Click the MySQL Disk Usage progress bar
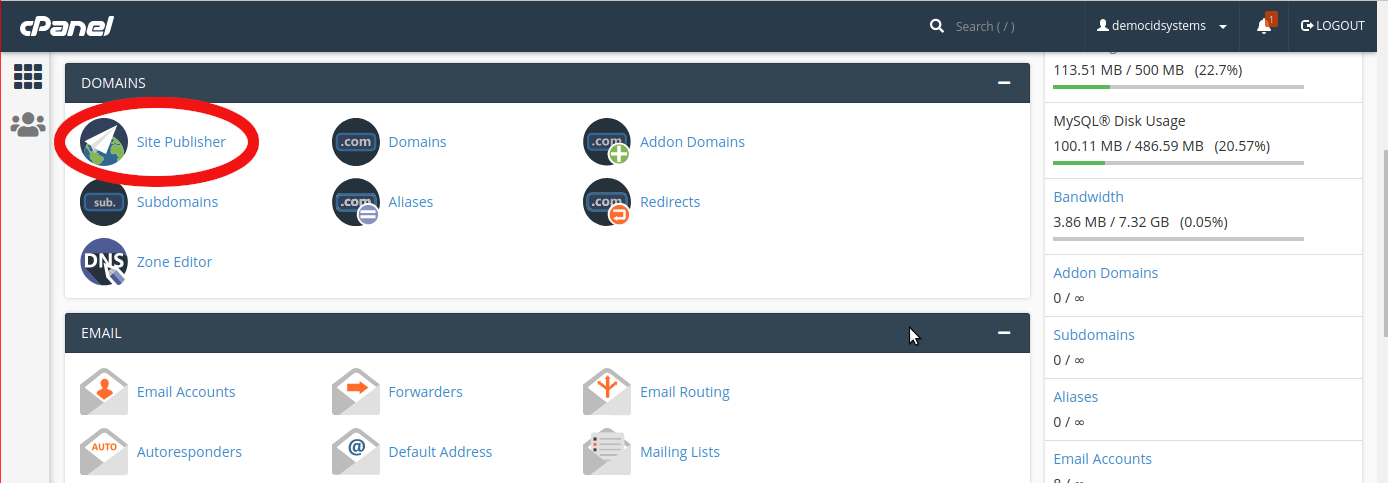 (1178, 163)
